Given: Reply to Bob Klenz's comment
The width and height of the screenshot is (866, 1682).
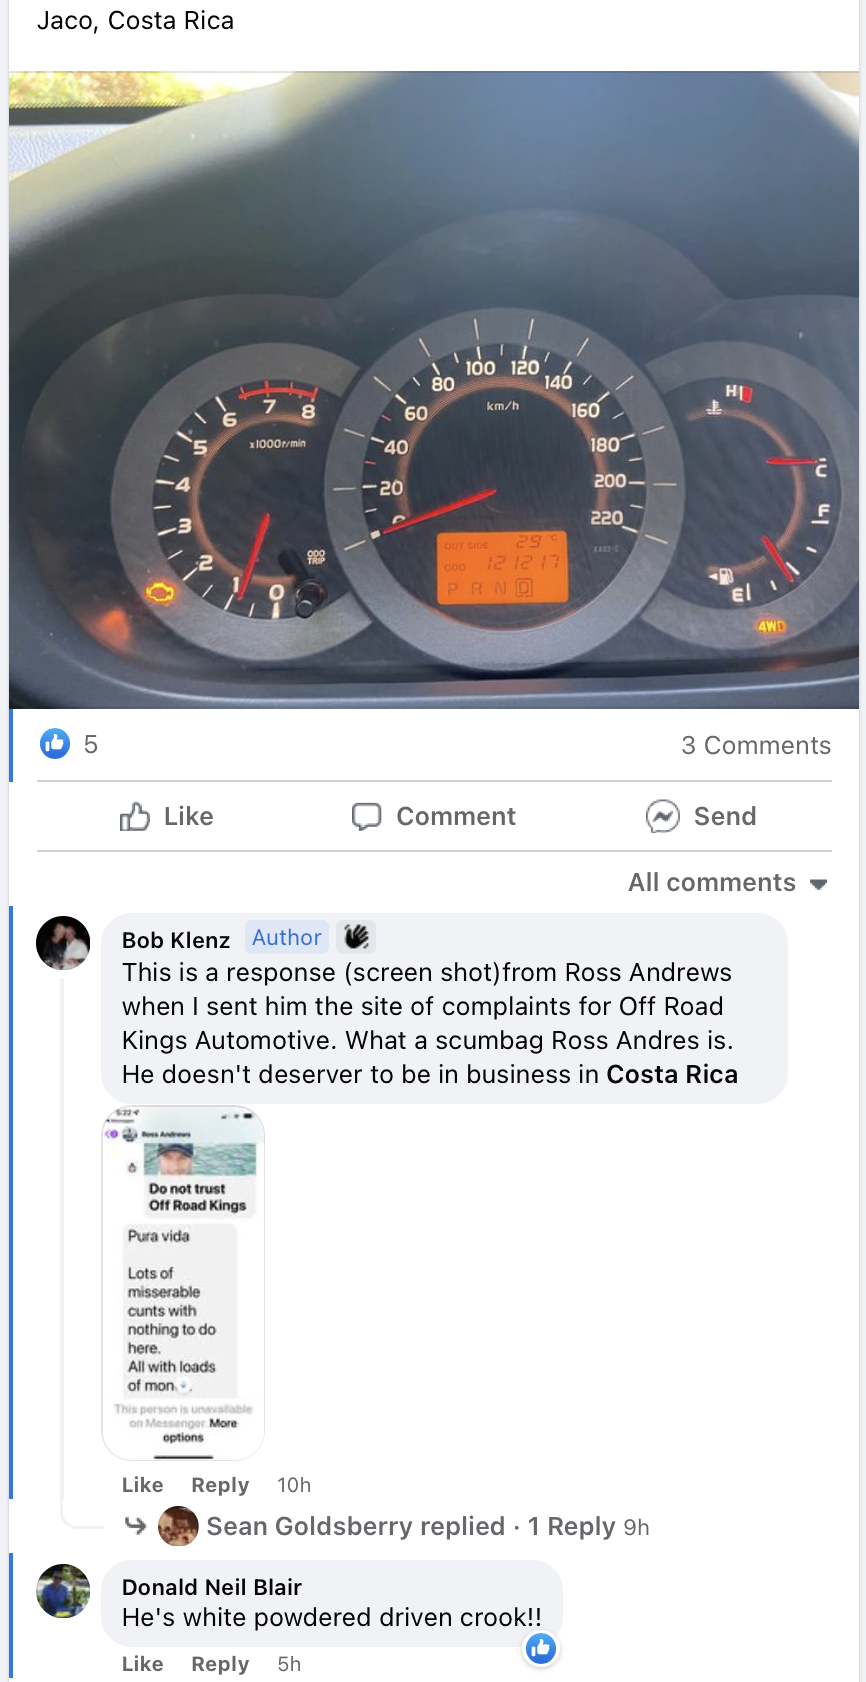Looking at the screenshot, I should click(220, 1485).
